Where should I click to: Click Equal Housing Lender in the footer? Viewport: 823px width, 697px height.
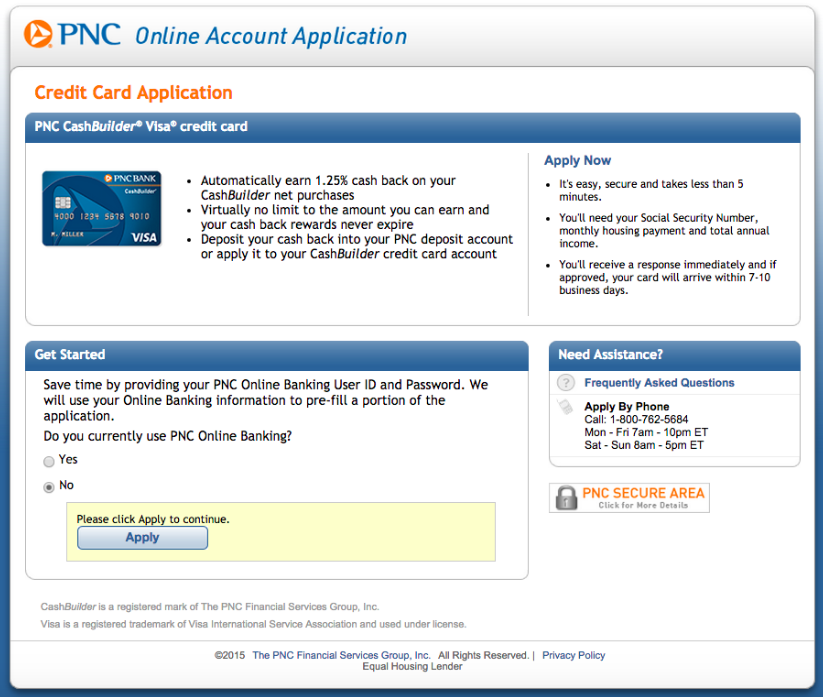[x=411, y=666]
